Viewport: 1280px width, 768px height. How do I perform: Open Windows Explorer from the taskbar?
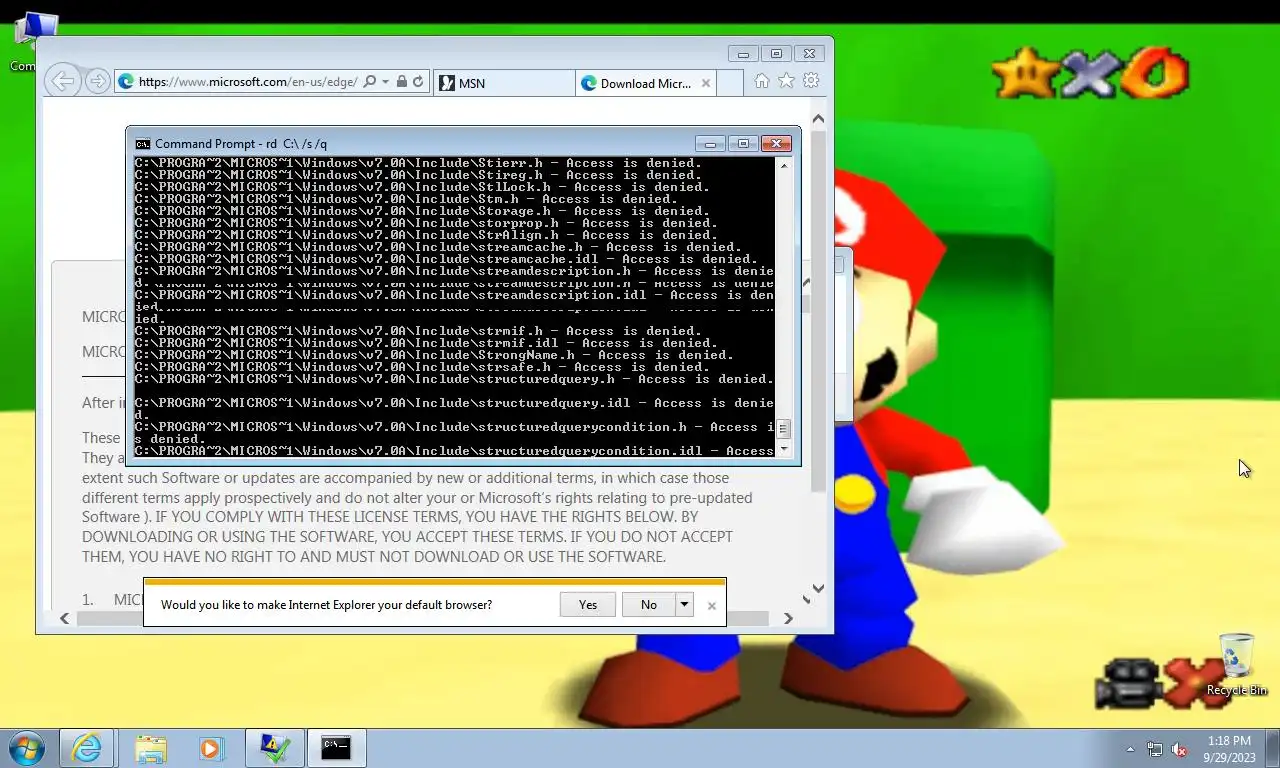click(151, 748)
